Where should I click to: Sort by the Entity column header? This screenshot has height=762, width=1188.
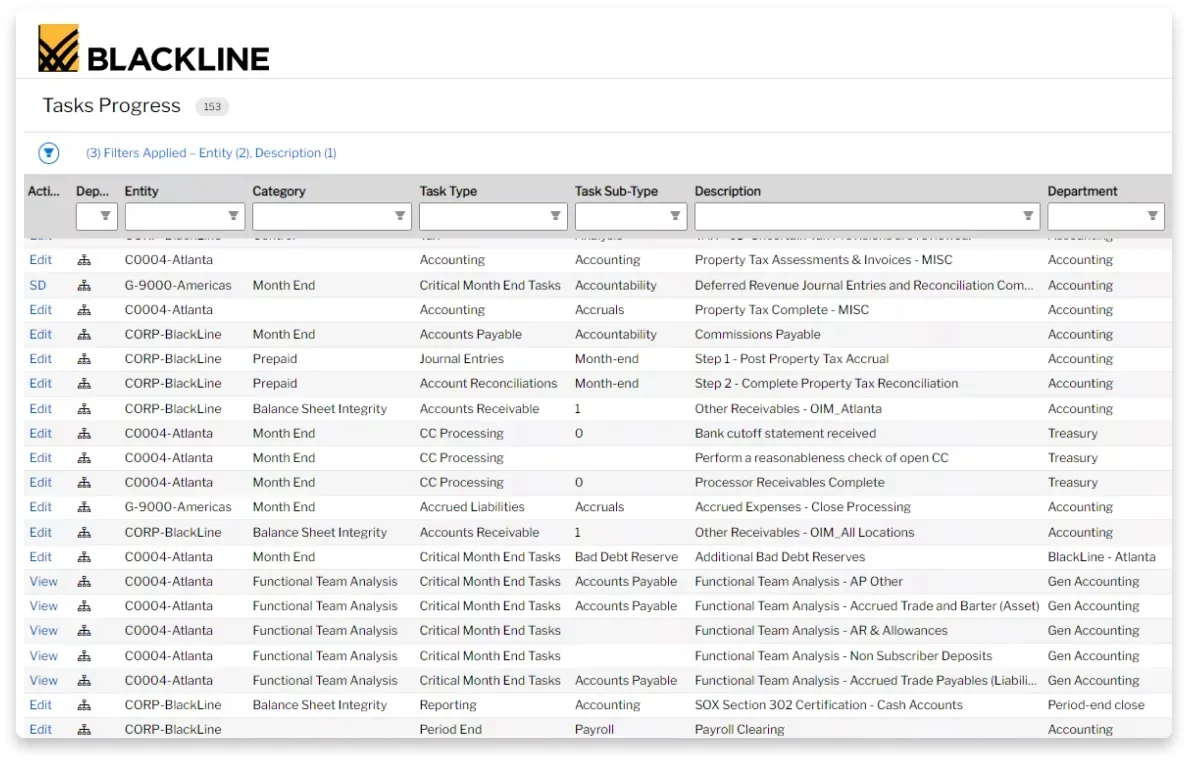[x=142, y=191]
